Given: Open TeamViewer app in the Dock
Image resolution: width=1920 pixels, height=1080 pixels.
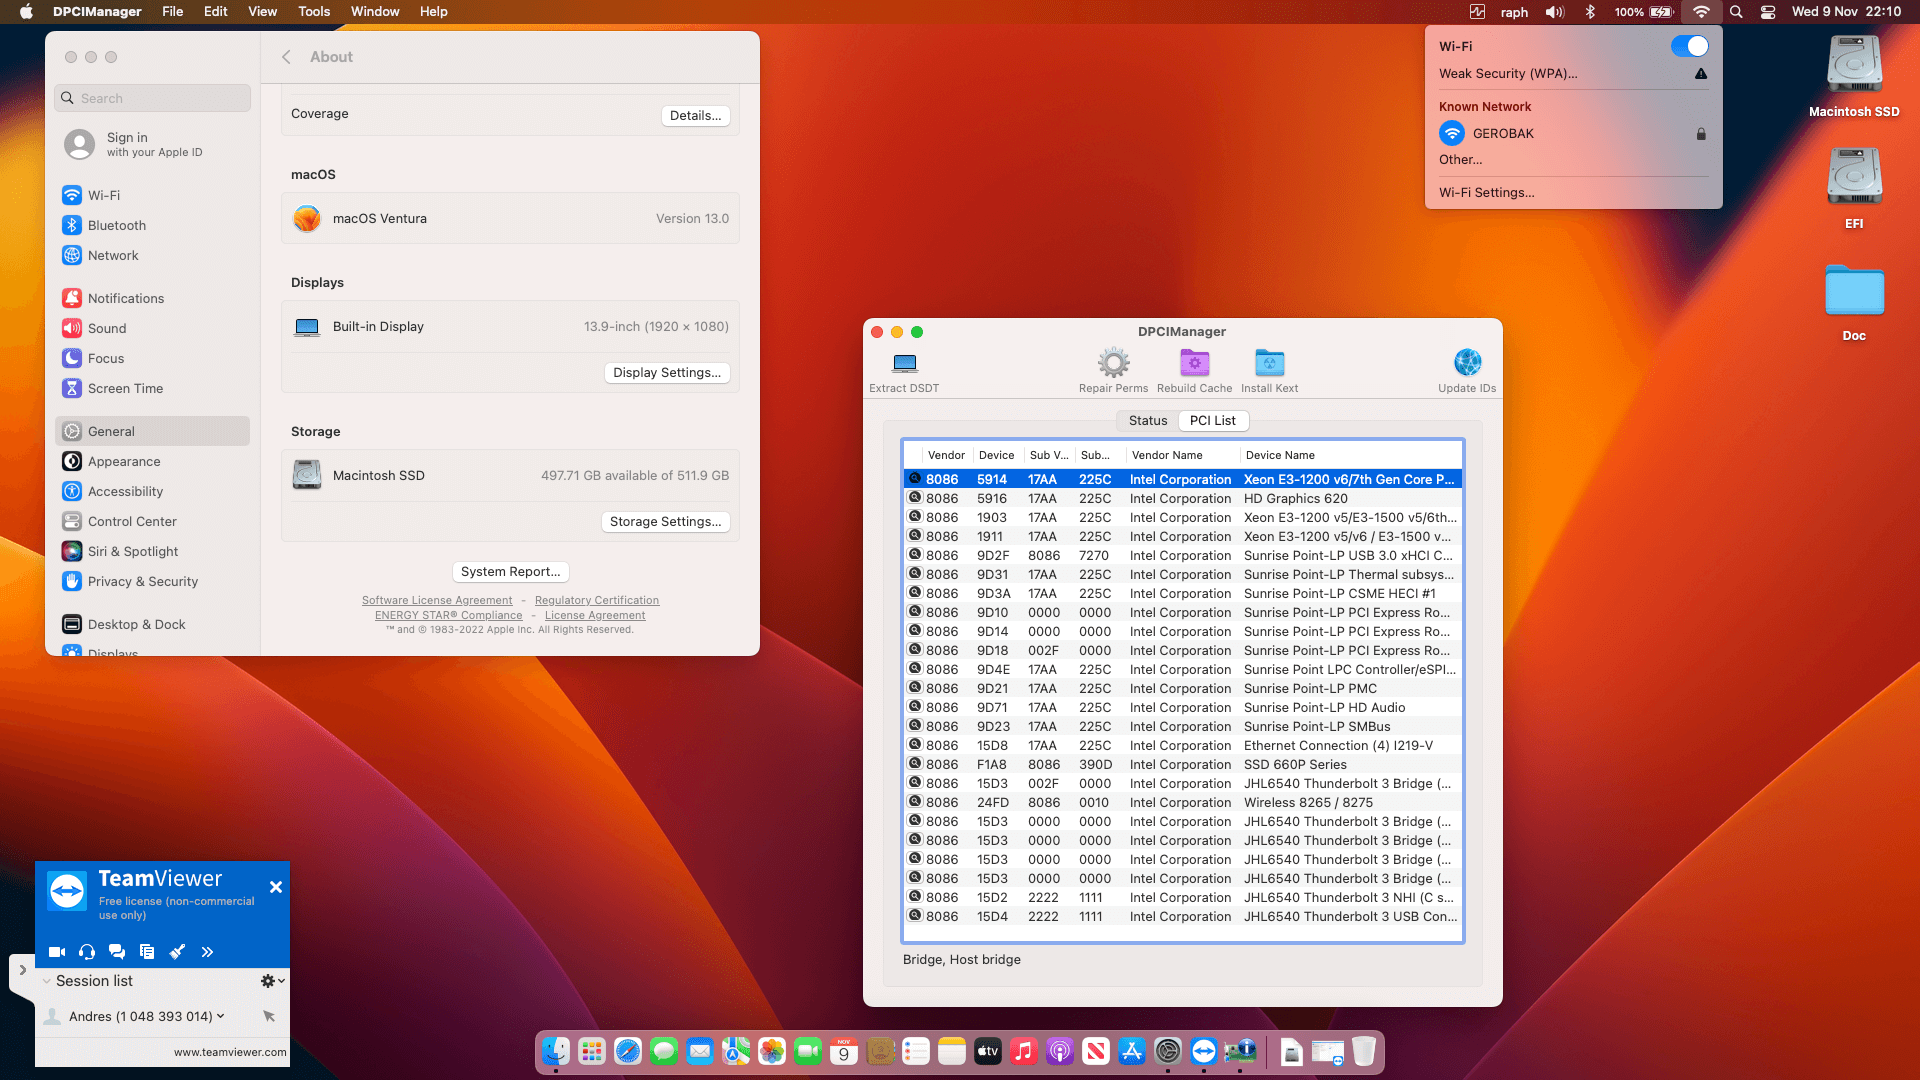Looking at the screenshot, I should [1204, 1051].
